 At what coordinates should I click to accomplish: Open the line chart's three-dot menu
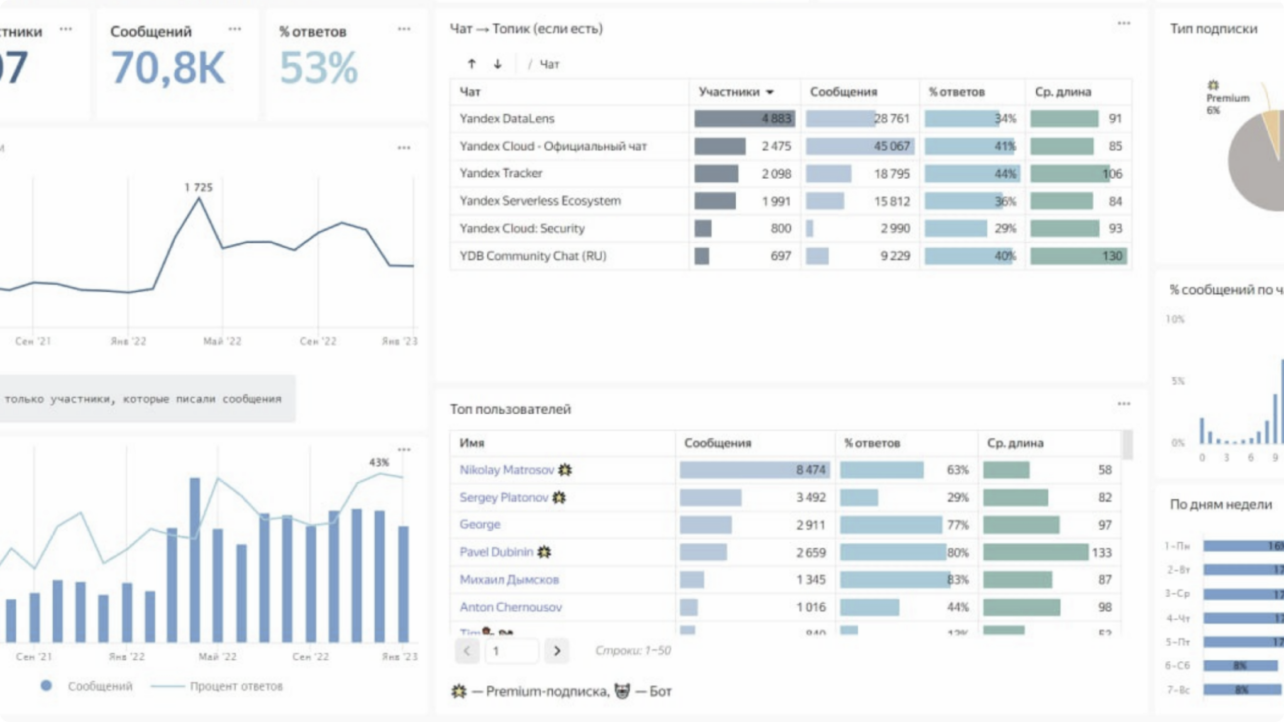404,148
